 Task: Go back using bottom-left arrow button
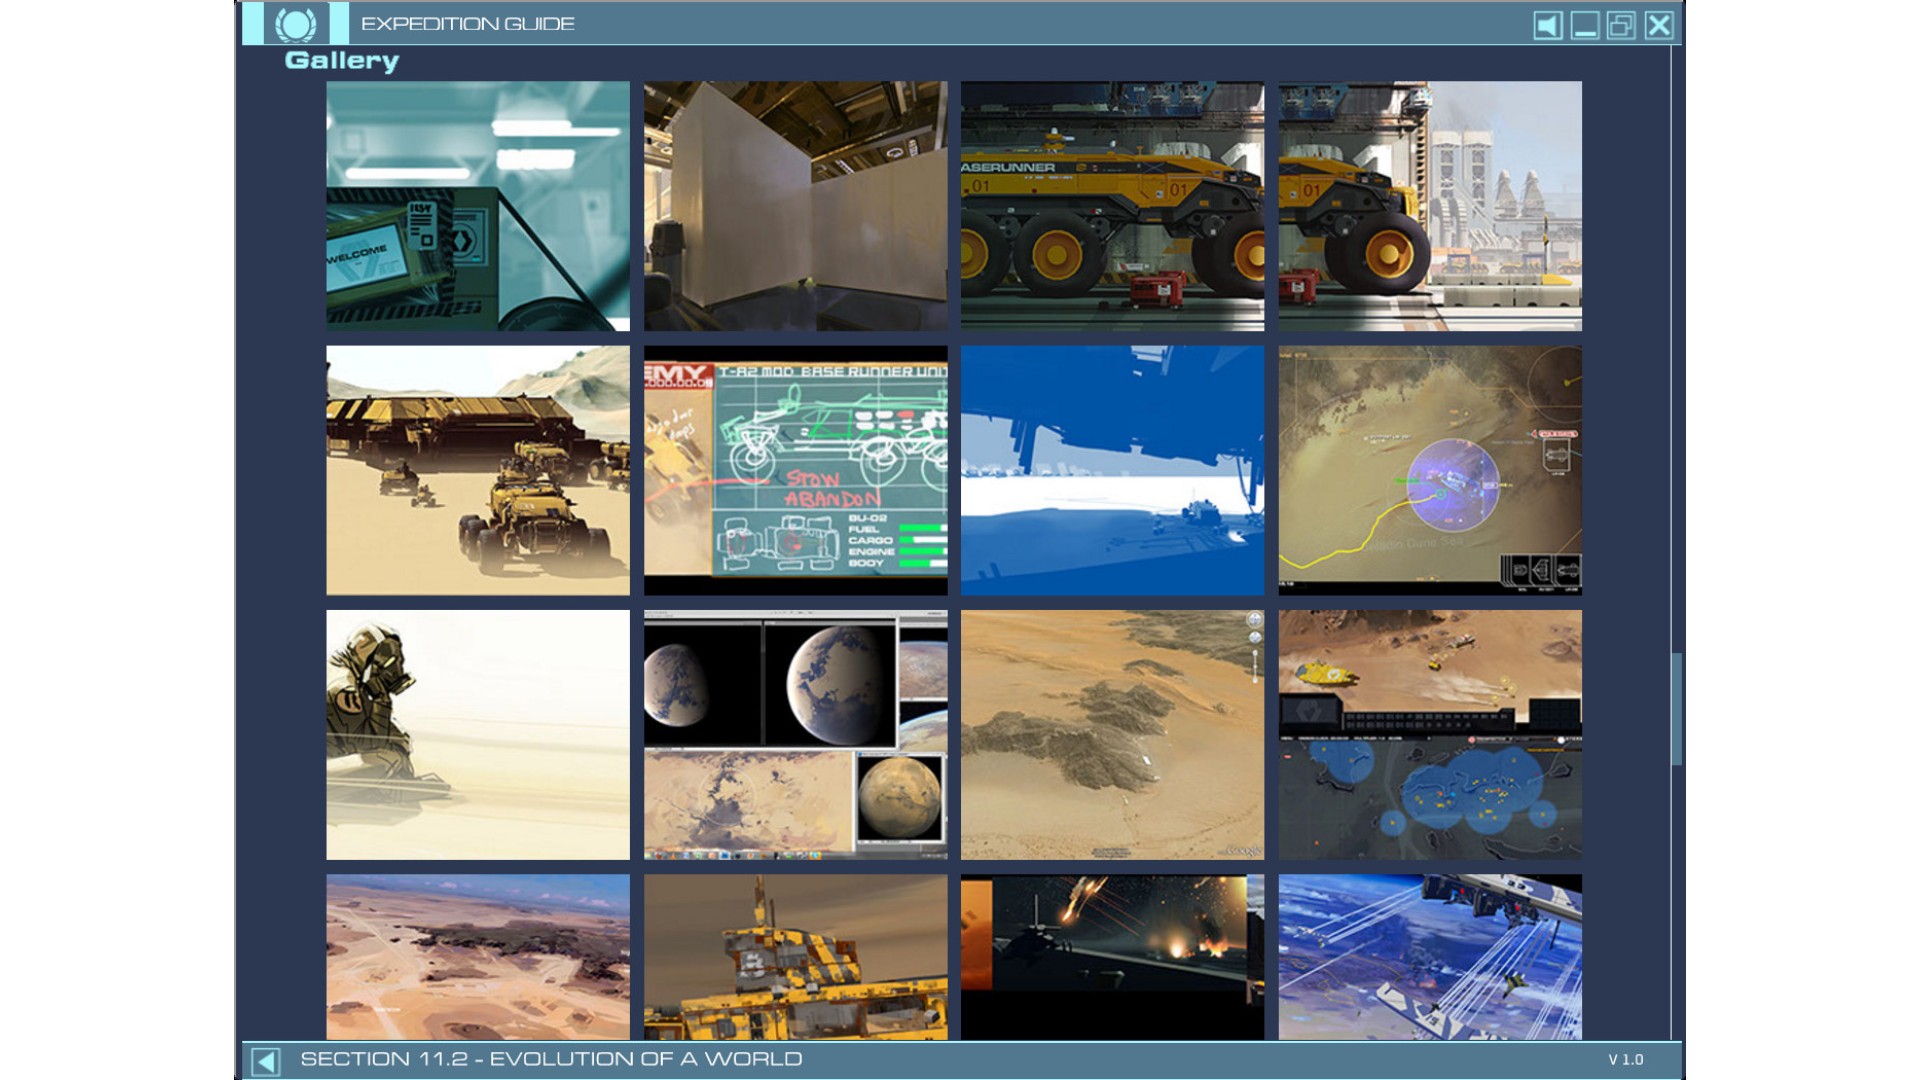coord(266,1061)
